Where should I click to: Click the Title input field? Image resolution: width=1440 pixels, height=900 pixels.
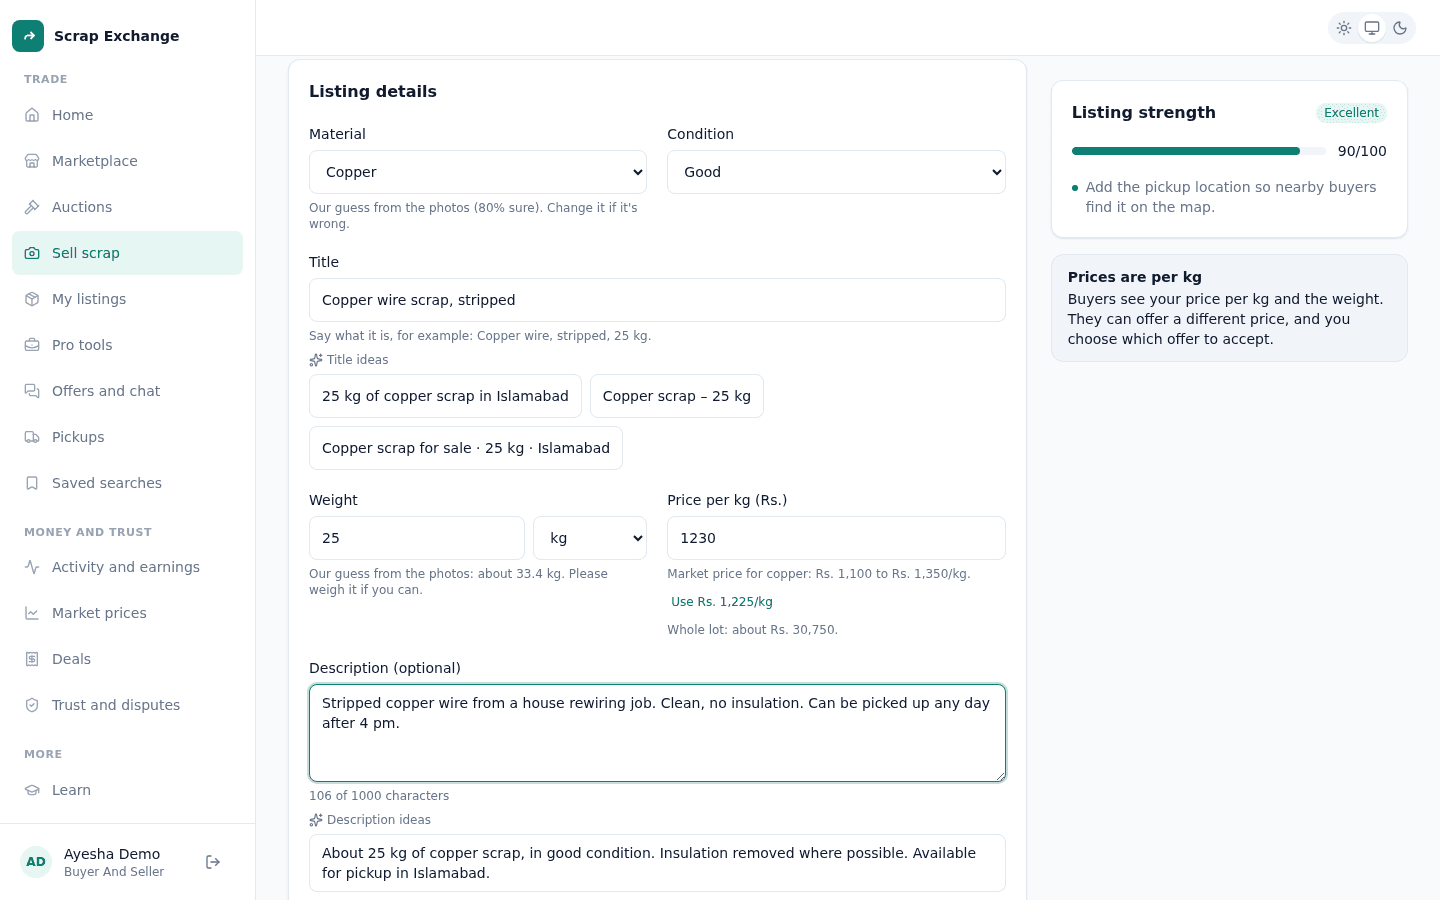coord(657,300)
